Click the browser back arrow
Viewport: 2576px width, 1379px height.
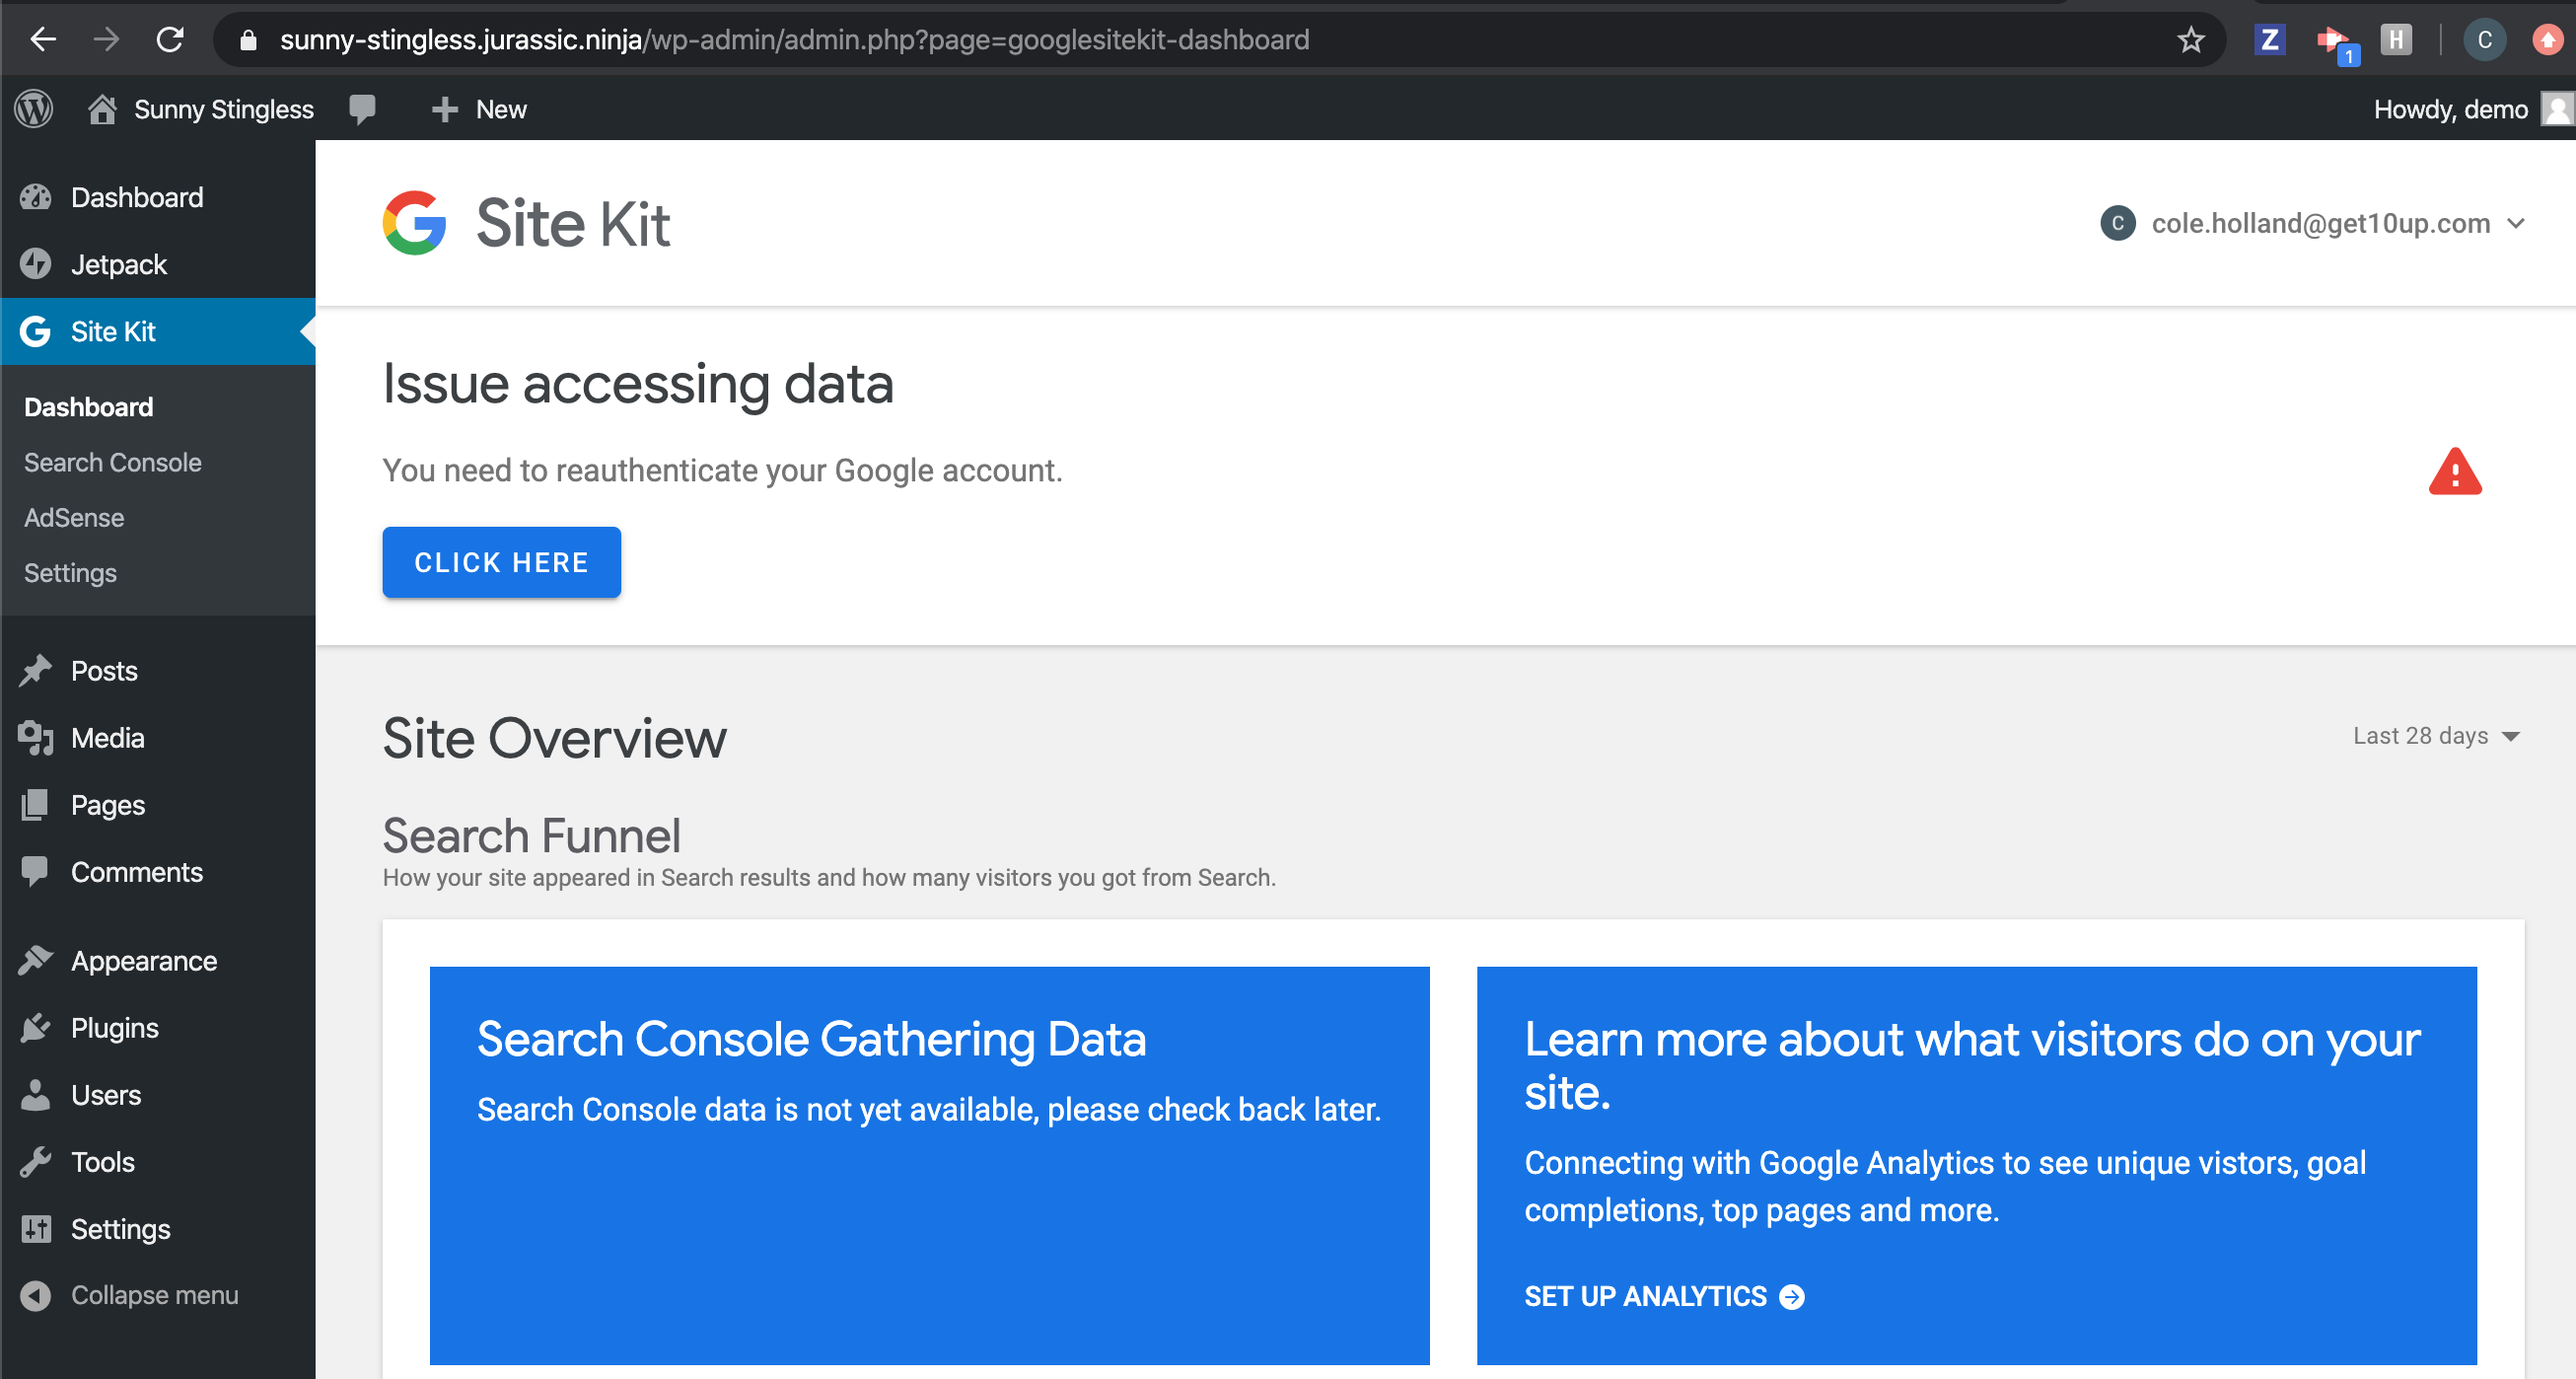pyautogui.click(x=42, y=40)
